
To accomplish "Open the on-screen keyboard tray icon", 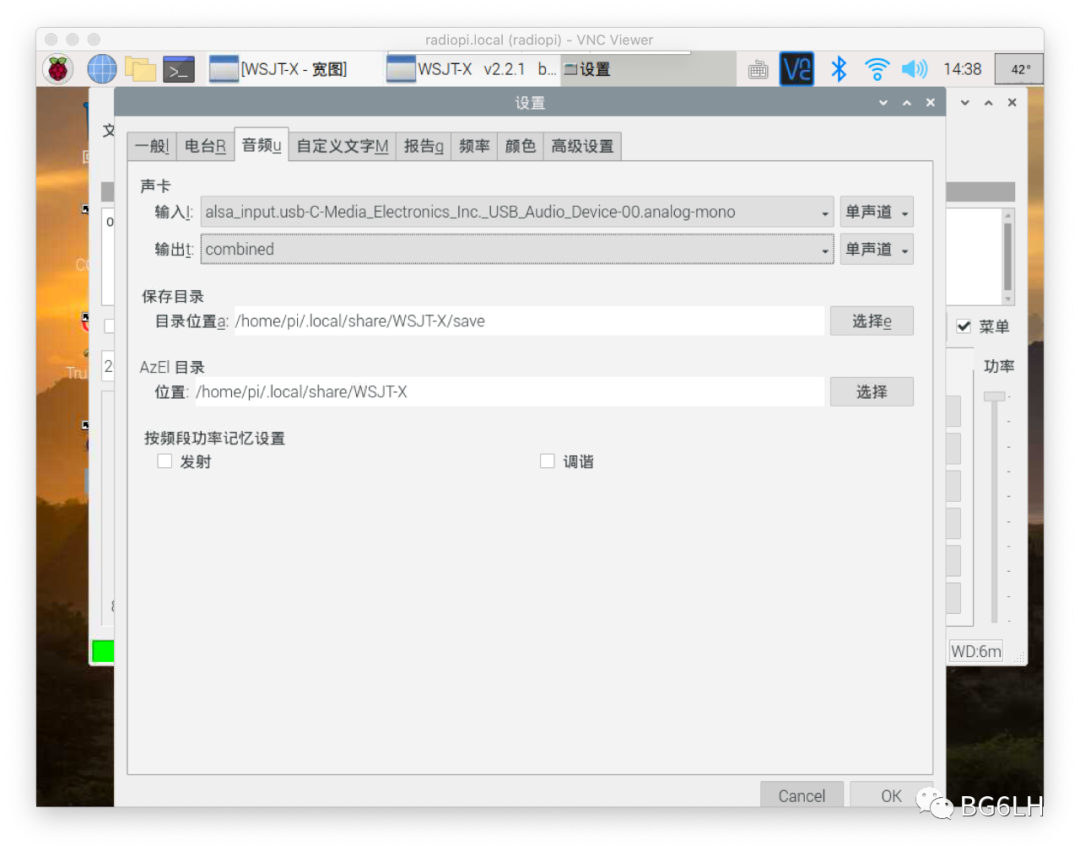I will click(x=758, y=70).
